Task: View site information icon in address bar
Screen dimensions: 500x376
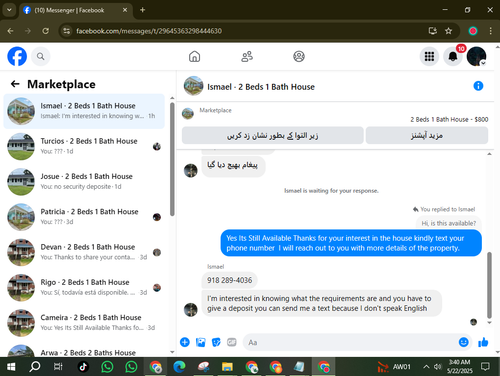Action: point(67,31)
